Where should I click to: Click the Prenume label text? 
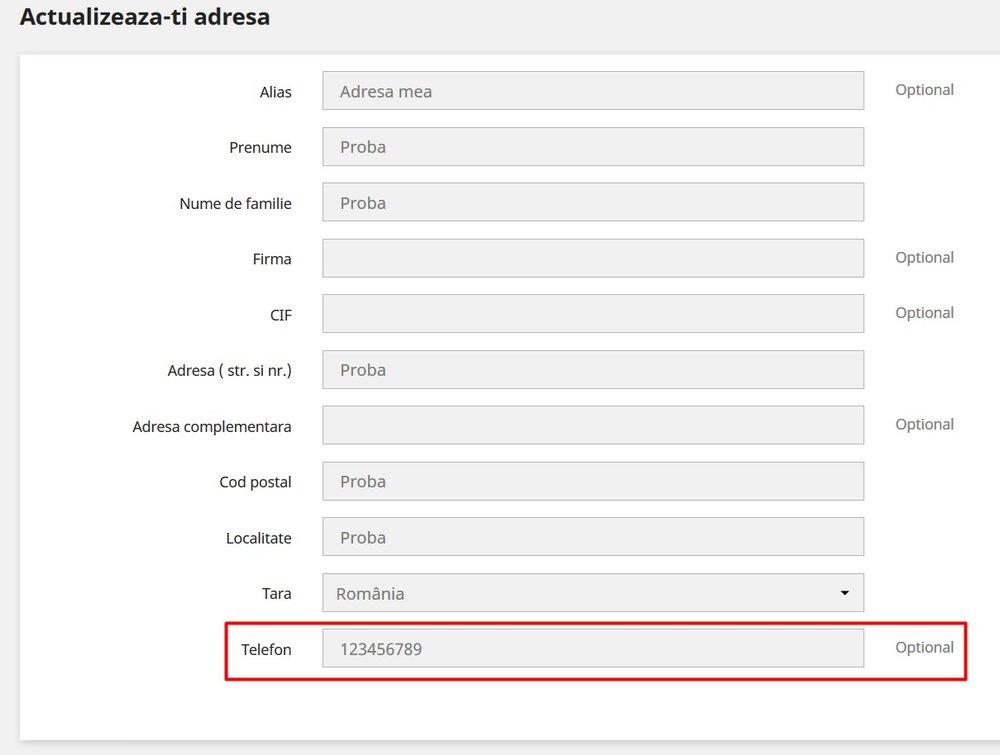click(260, 148)
